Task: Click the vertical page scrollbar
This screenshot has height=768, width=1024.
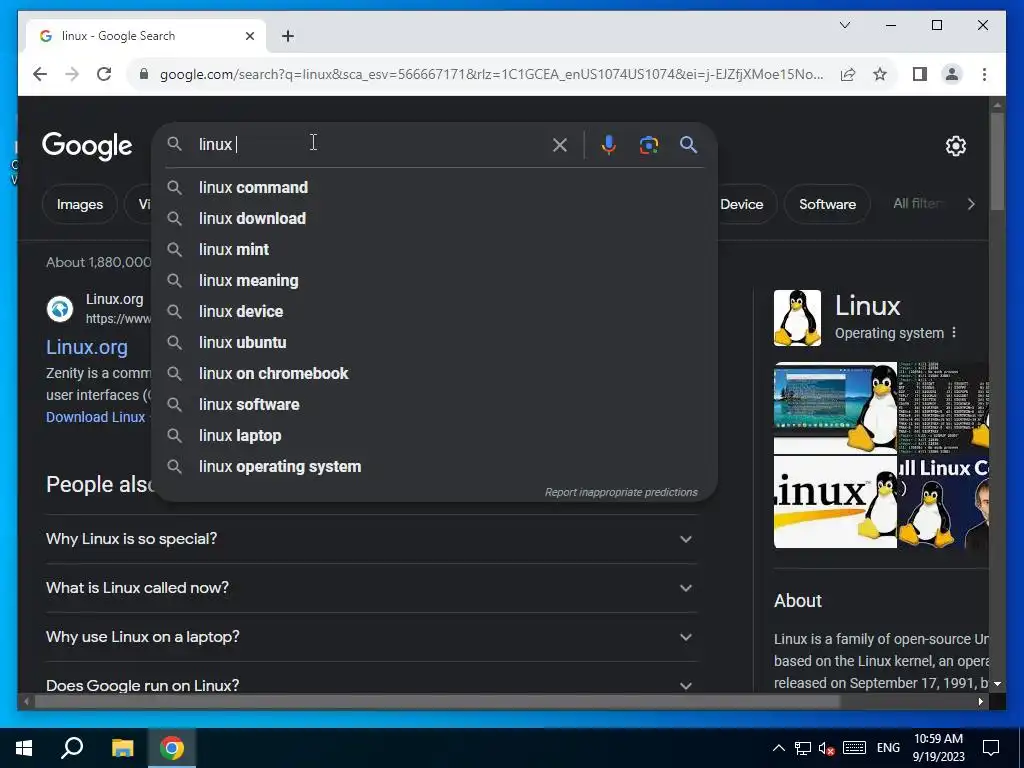Action: (997, 161)
